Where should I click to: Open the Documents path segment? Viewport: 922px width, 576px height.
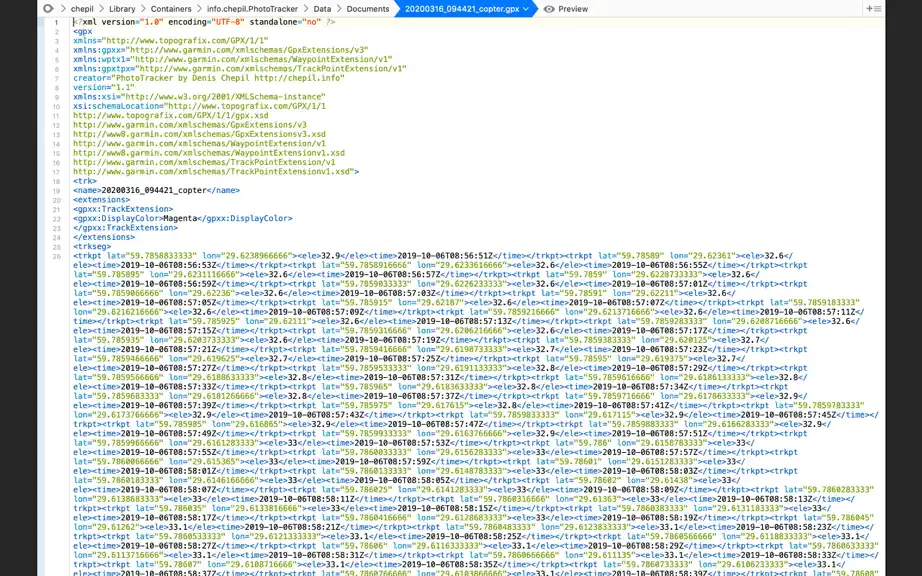368,9
